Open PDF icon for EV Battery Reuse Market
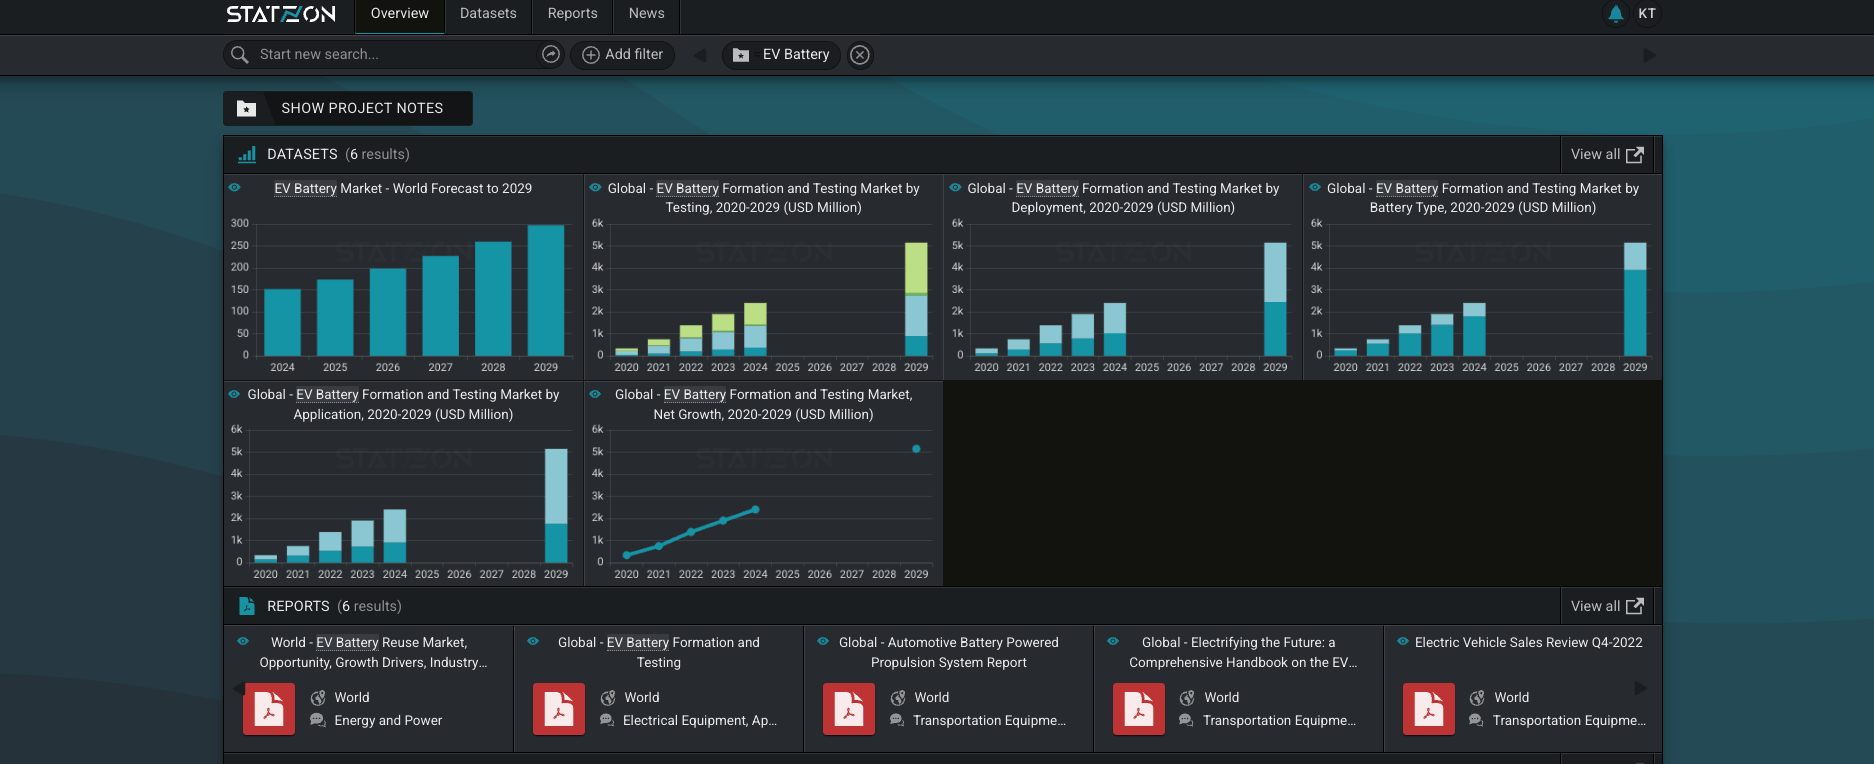Viewport: 1874px width, 764px height. 269,709
